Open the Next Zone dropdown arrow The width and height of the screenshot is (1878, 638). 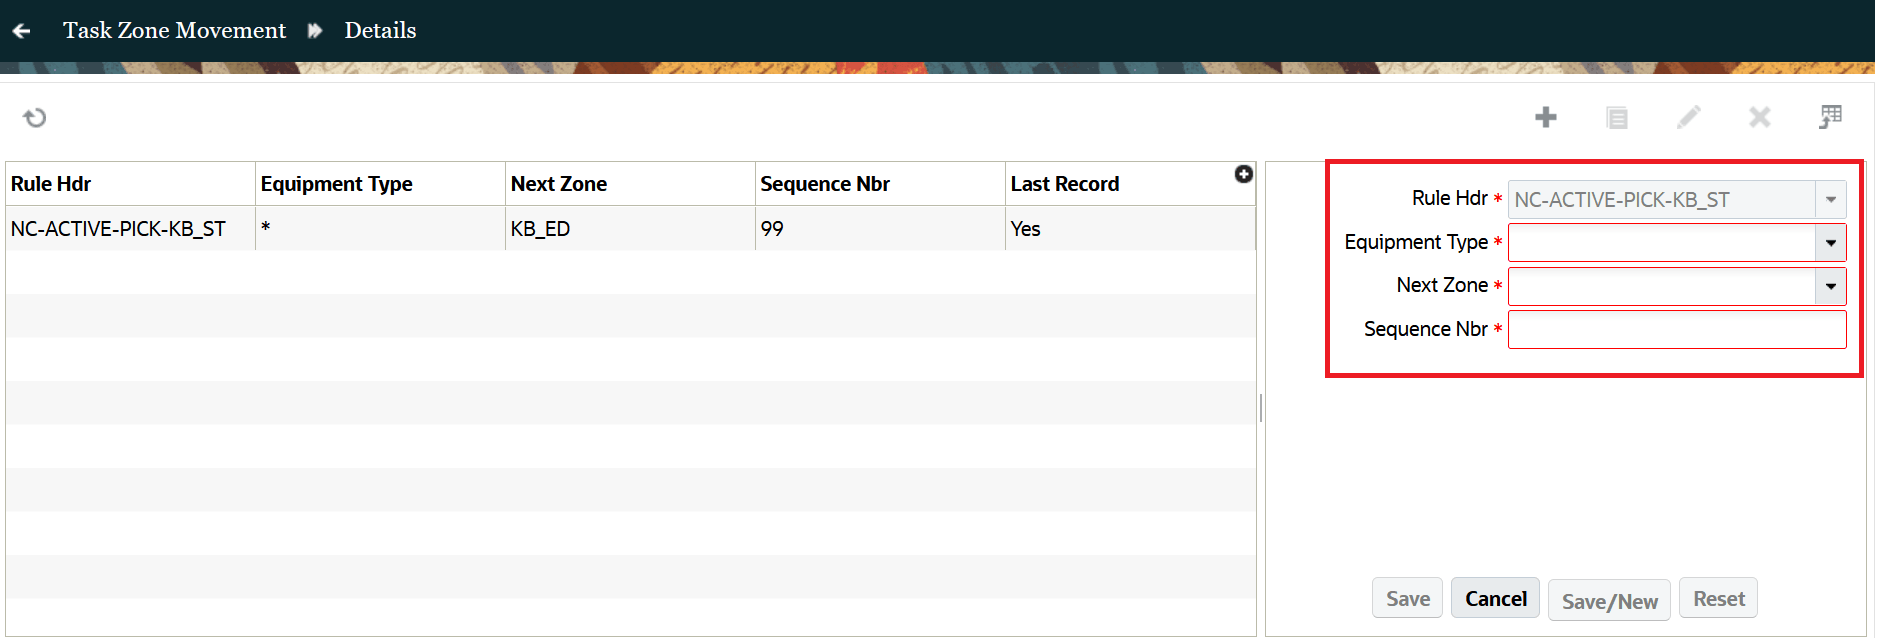coord(1830,287)
